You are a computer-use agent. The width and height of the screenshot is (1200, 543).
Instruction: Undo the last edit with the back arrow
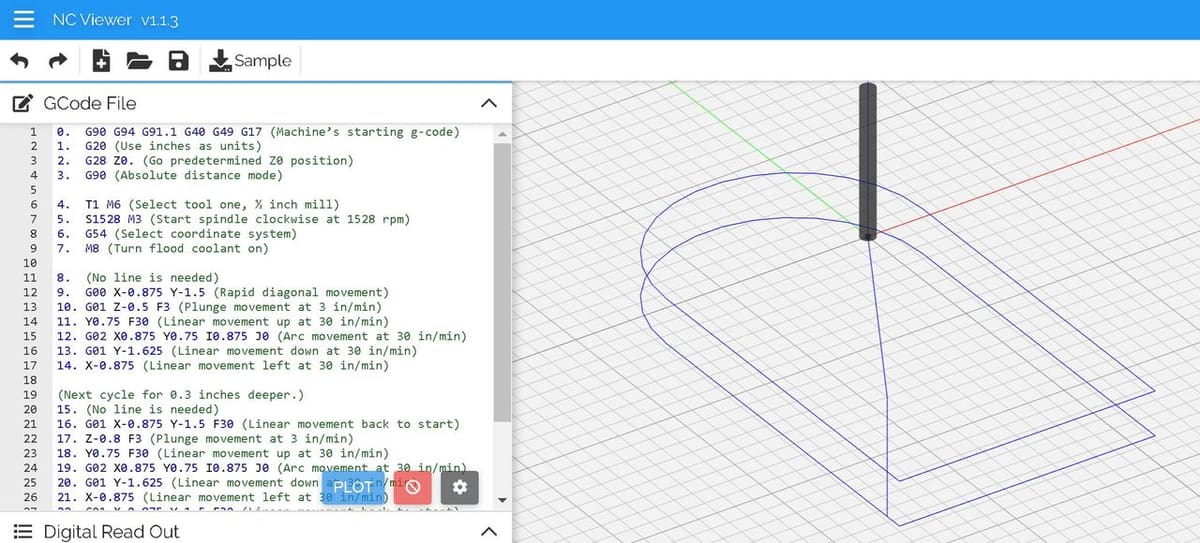(x=19, y=61)
